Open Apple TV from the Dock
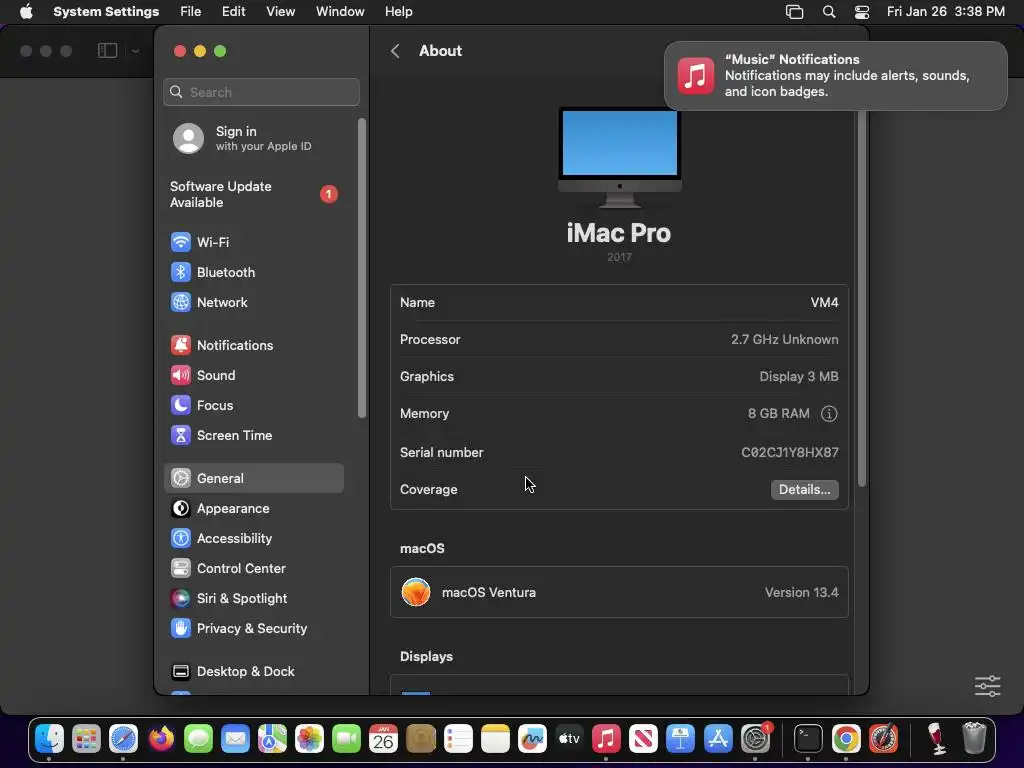 tap(569, 739)
